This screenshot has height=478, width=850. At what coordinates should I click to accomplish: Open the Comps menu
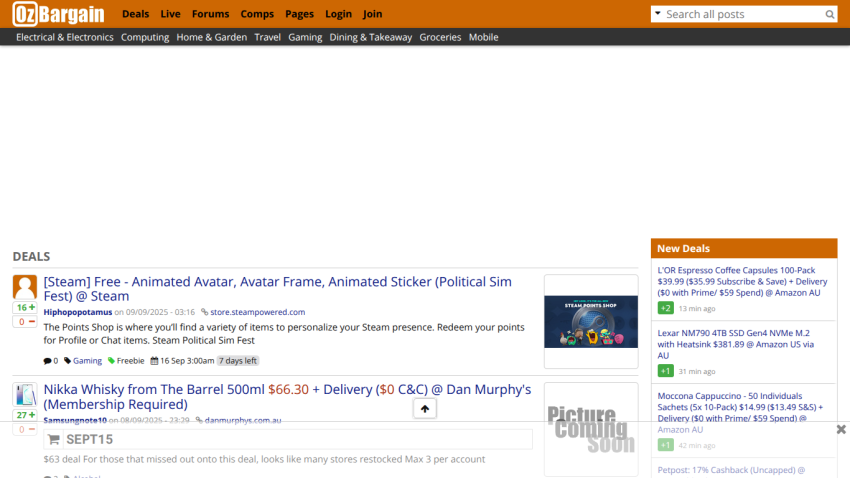point(257,14)
